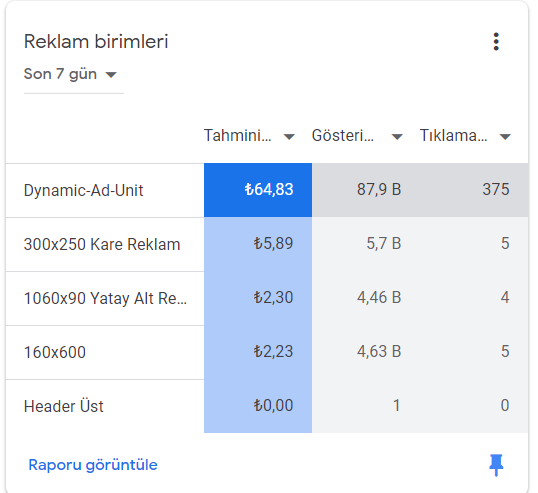Click the ₺2,23 earnings cell
This screenshot has height=493, width=538.
(x=258, y=352)
